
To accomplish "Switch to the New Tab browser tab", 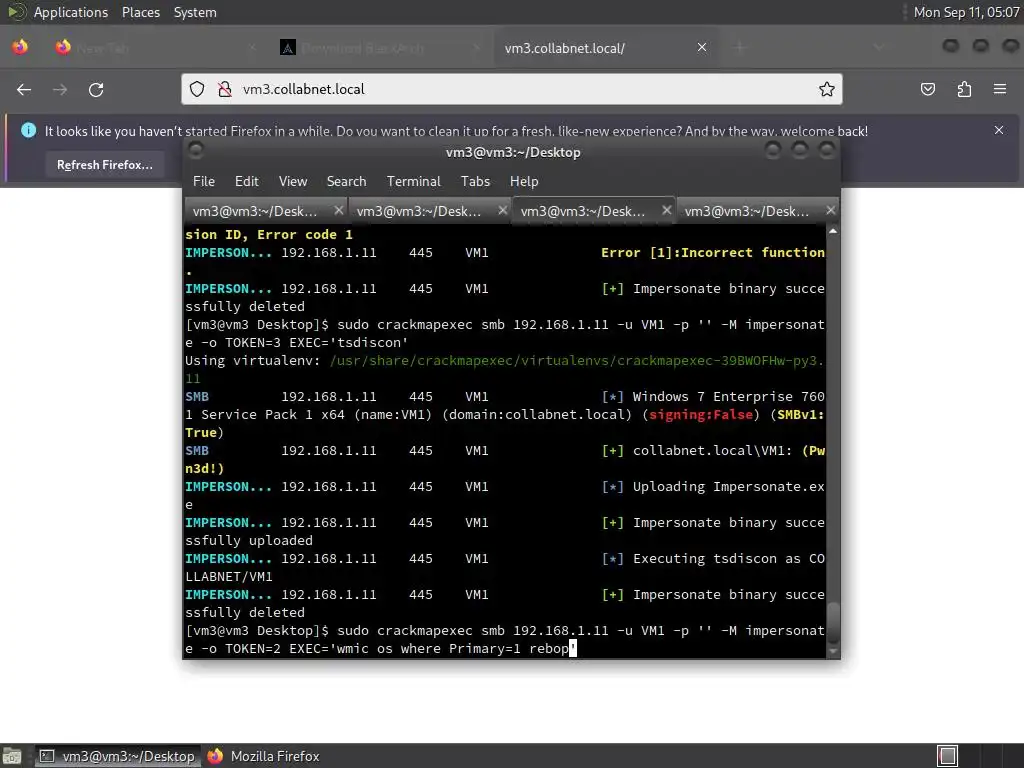I will [157, 48].
